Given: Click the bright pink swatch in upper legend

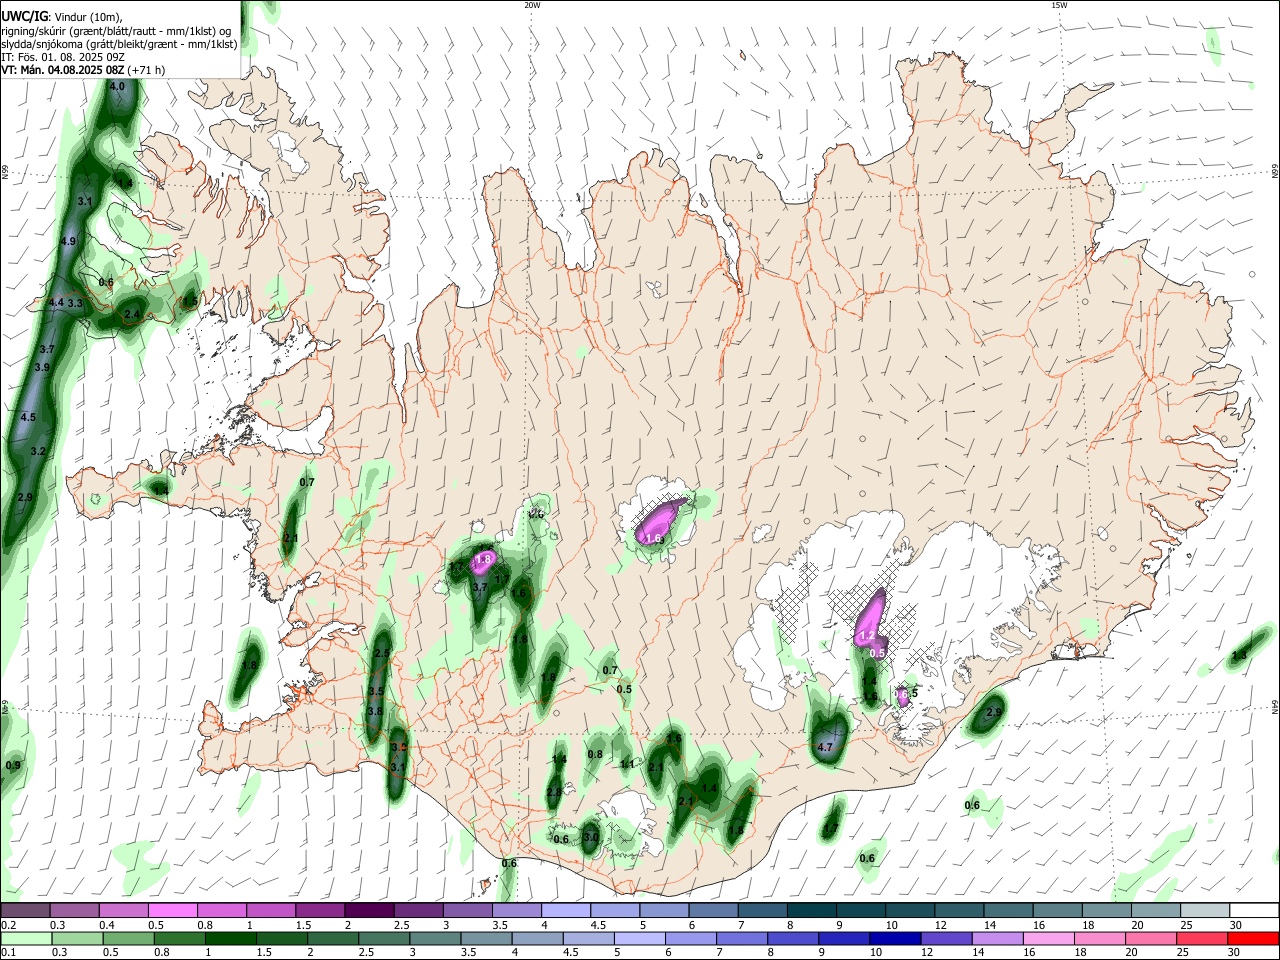Looking at the screenshot, I should tap(172, 910).
